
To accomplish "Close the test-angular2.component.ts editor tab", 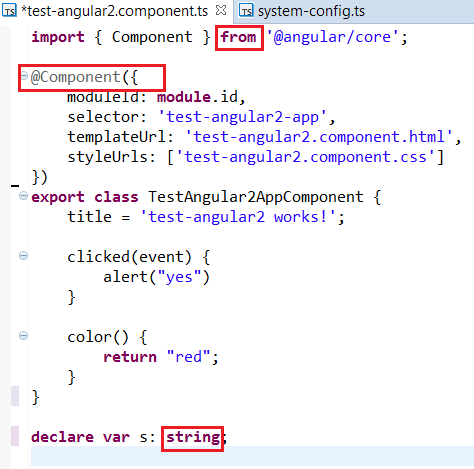I will point(221,10).
